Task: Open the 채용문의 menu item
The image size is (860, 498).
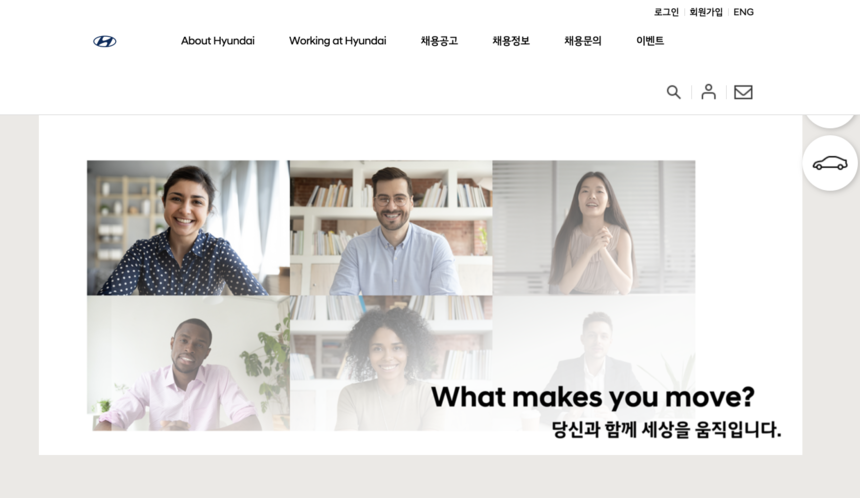Action: pyautogui.click(x=583, y=41)
